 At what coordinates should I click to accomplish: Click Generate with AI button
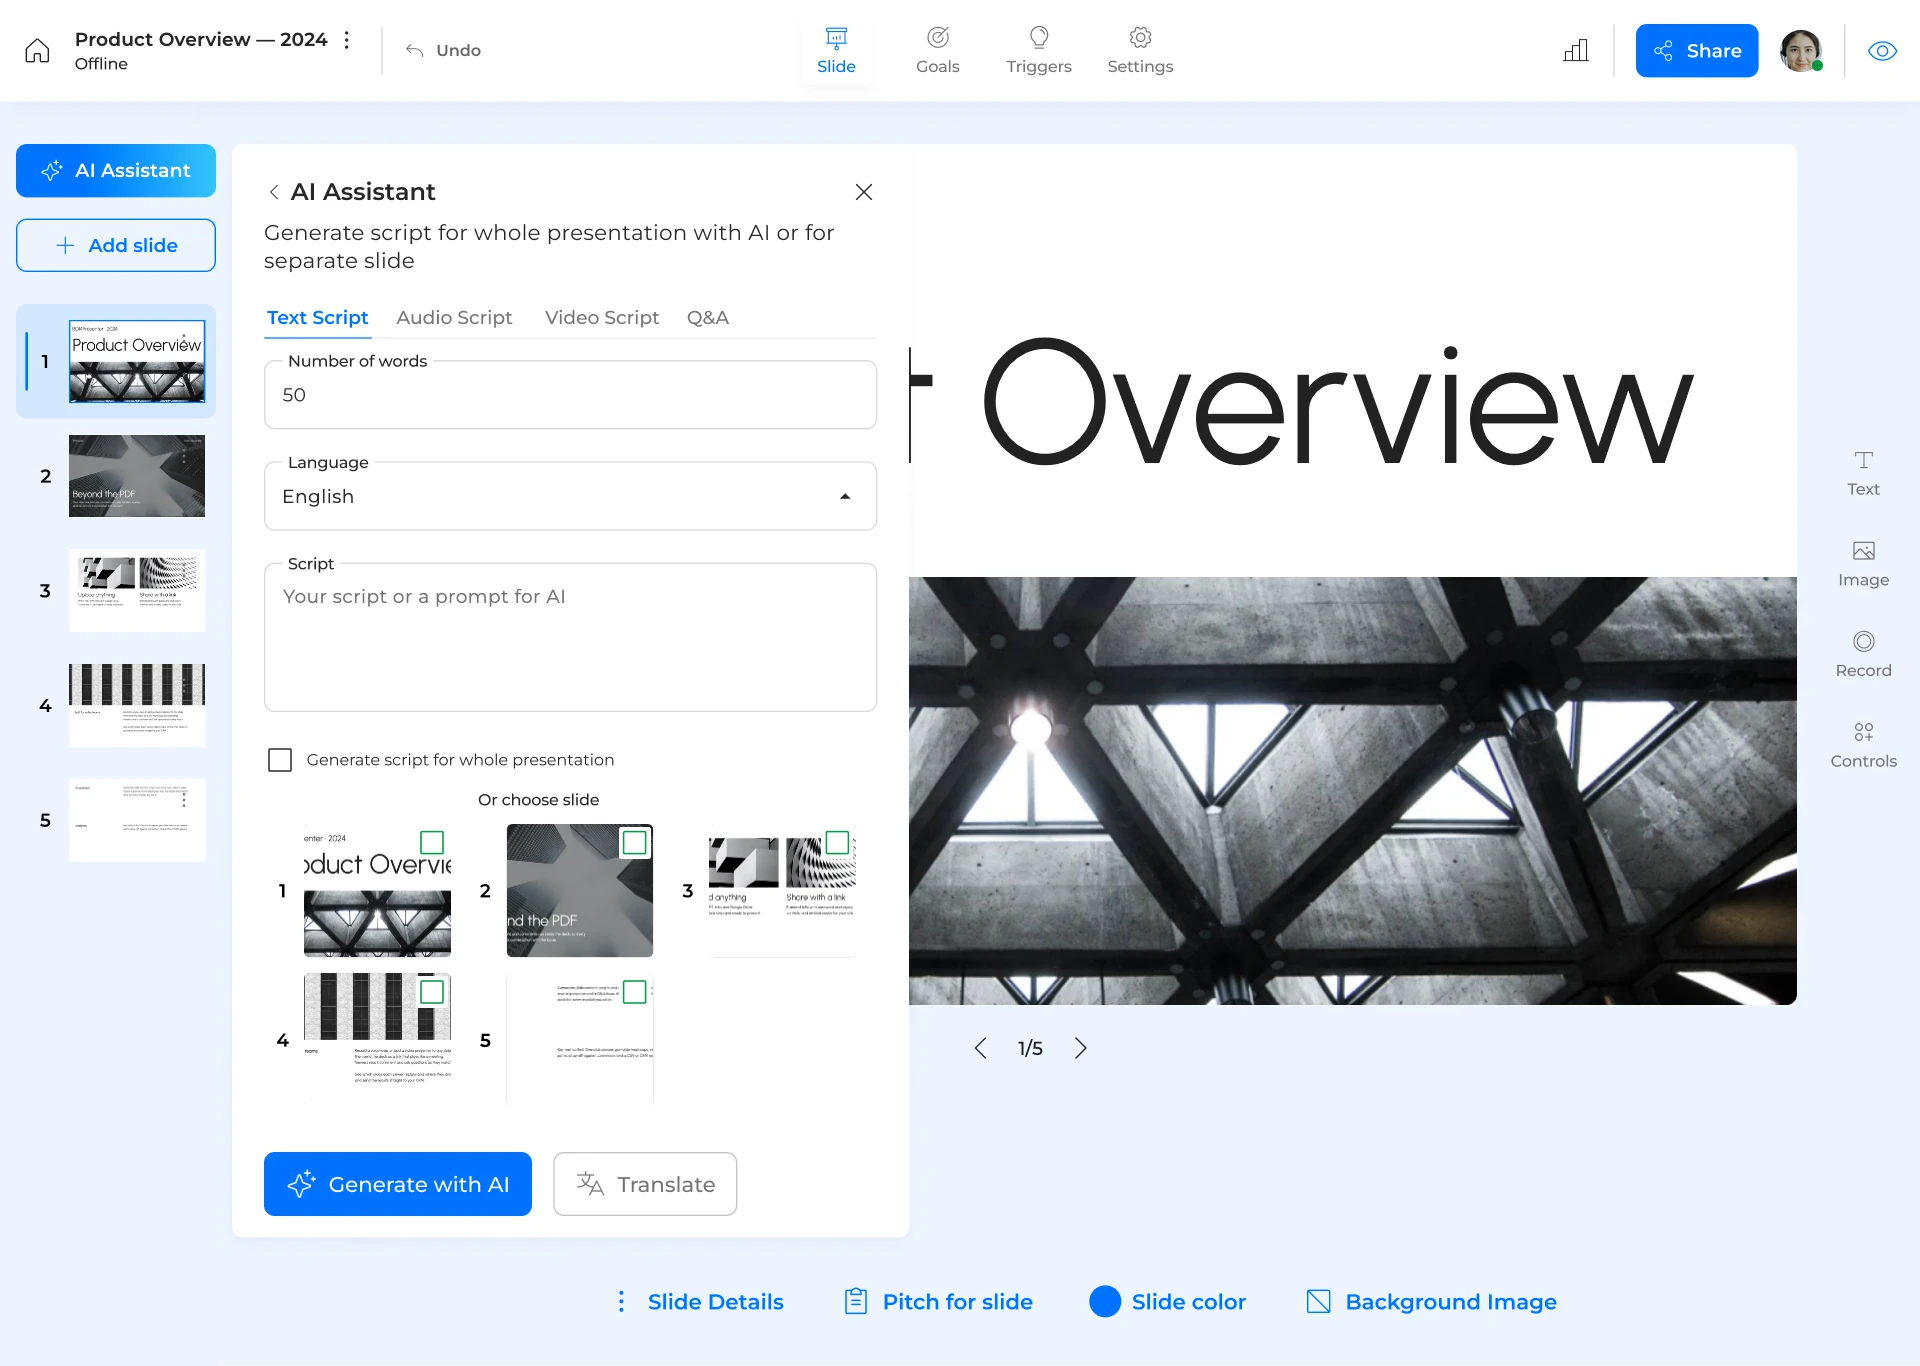[x=398, y=1184]
